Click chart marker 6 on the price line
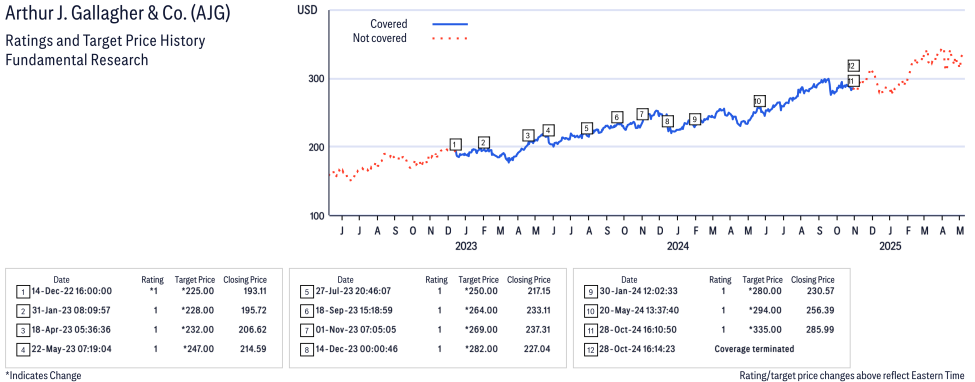Screen dimensions: 975x382 616,117
